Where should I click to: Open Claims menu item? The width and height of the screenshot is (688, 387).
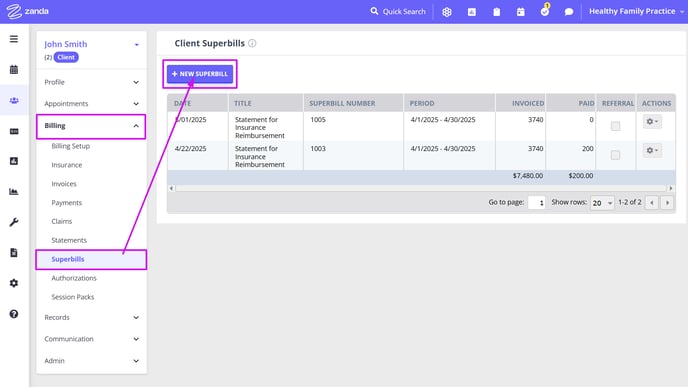(x=62, y=221)
